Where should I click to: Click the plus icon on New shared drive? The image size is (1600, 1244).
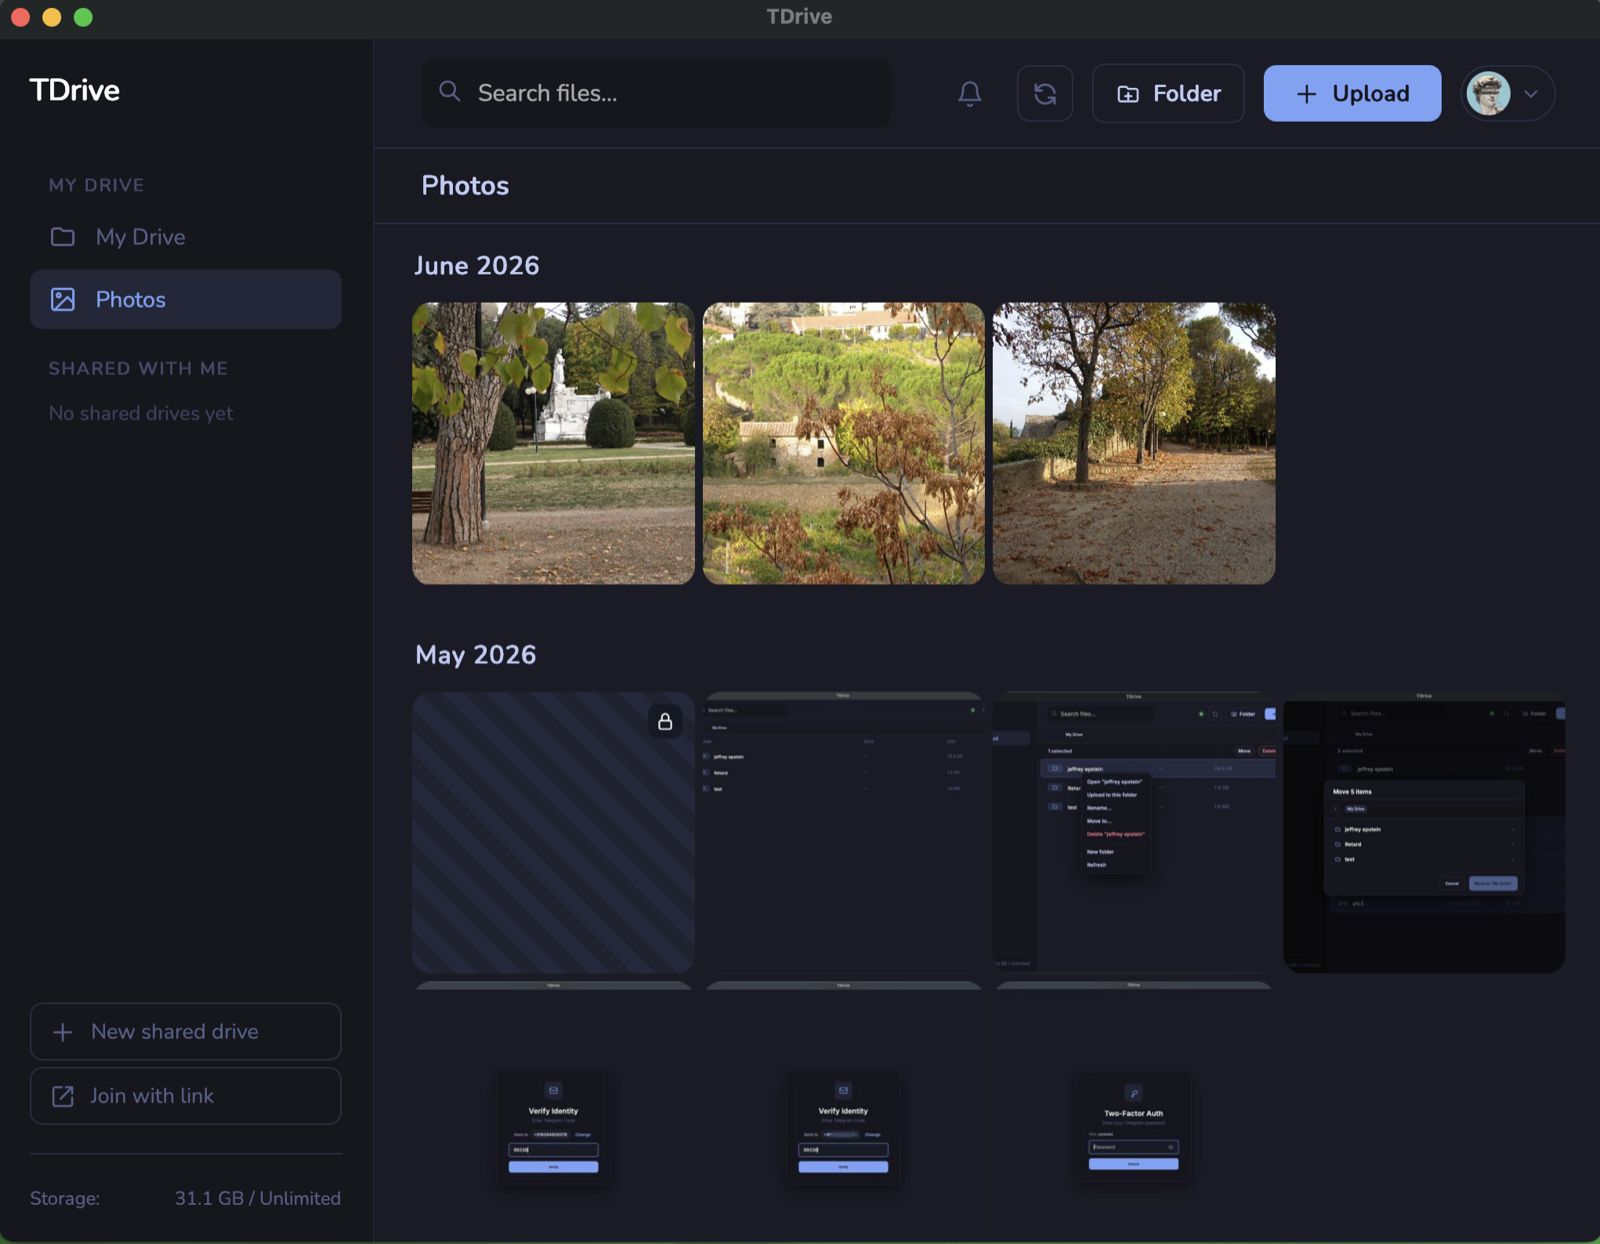[x=62, y=1032]
